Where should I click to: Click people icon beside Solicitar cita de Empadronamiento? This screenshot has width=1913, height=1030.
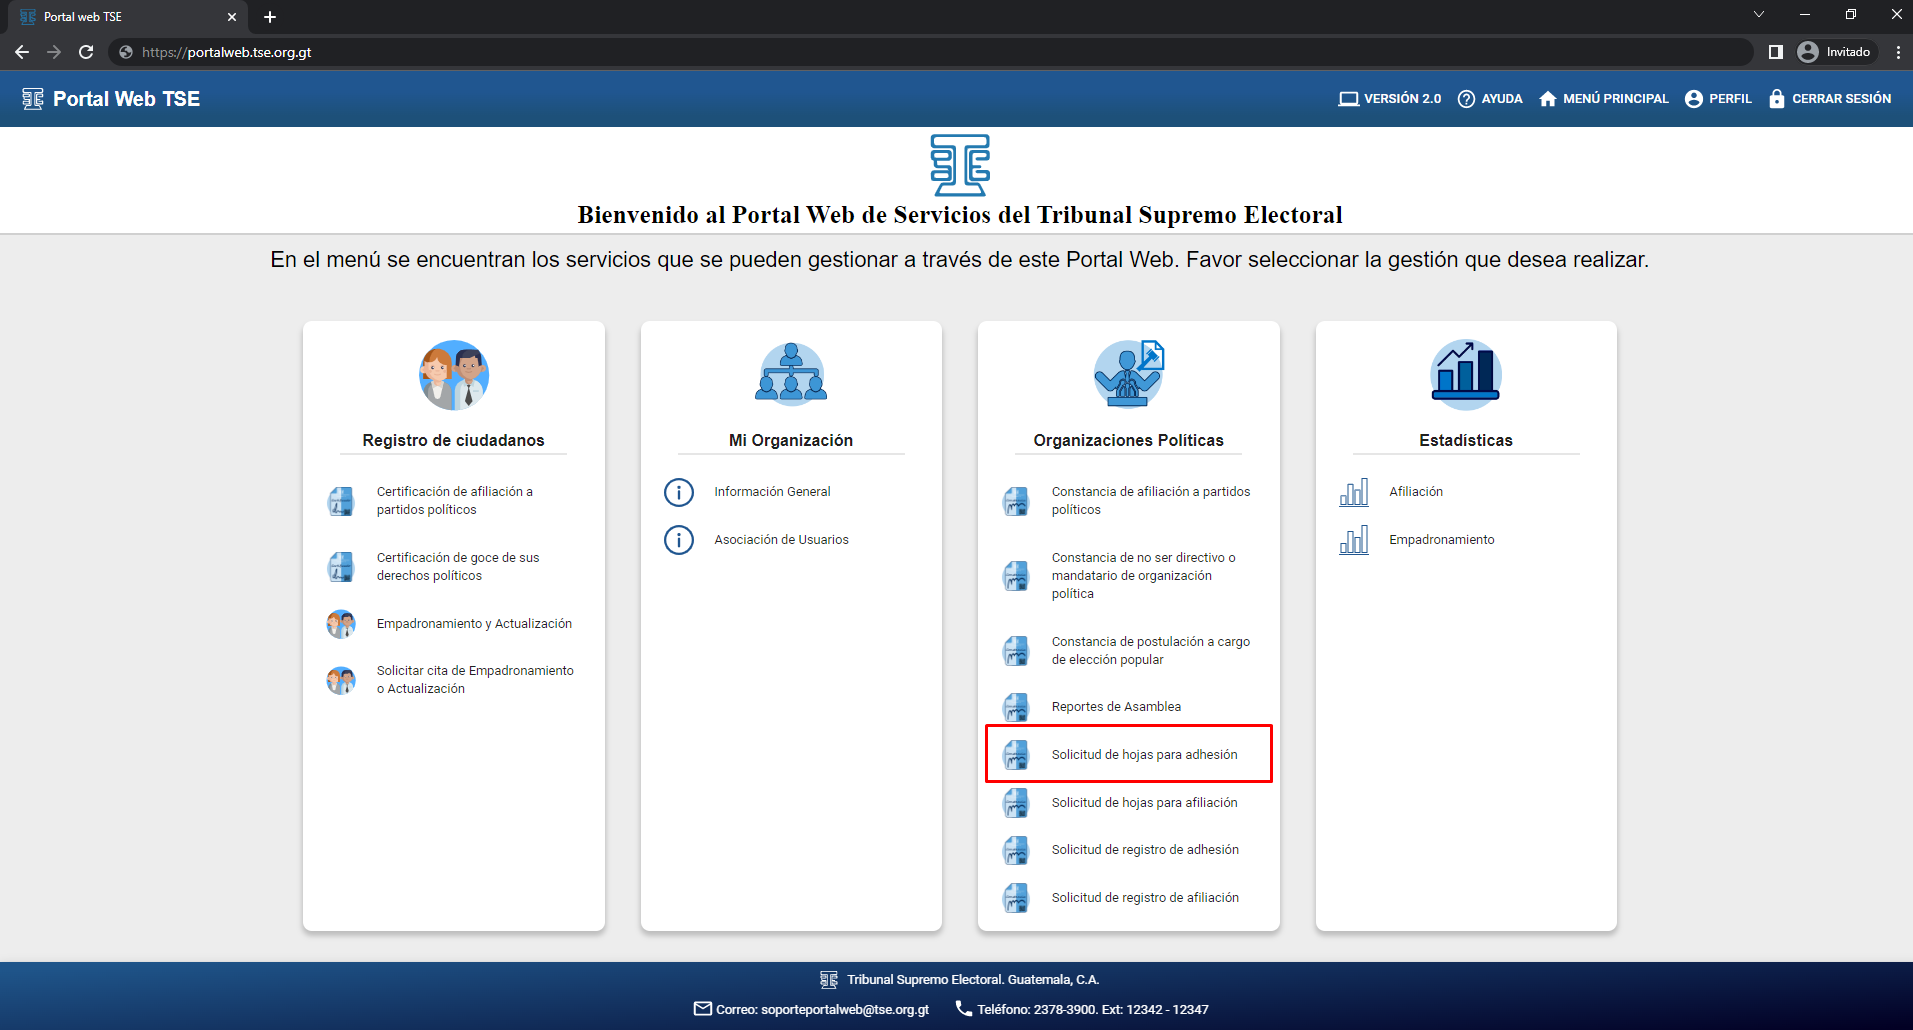pyautogui.click(x=341, y=680)
